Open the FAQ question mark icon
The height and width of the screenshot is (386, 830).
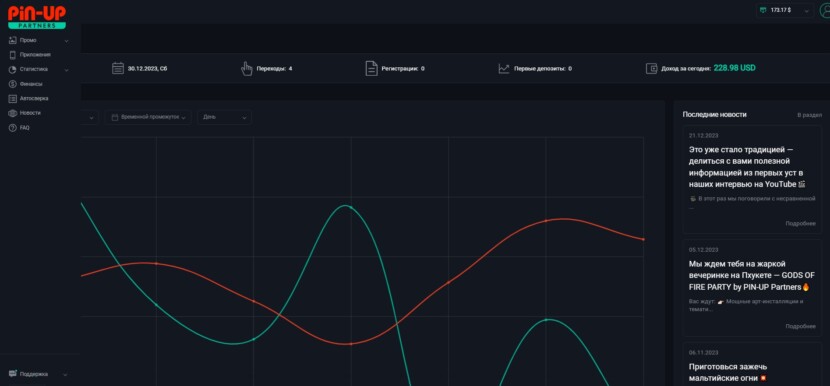coord(13,128)
